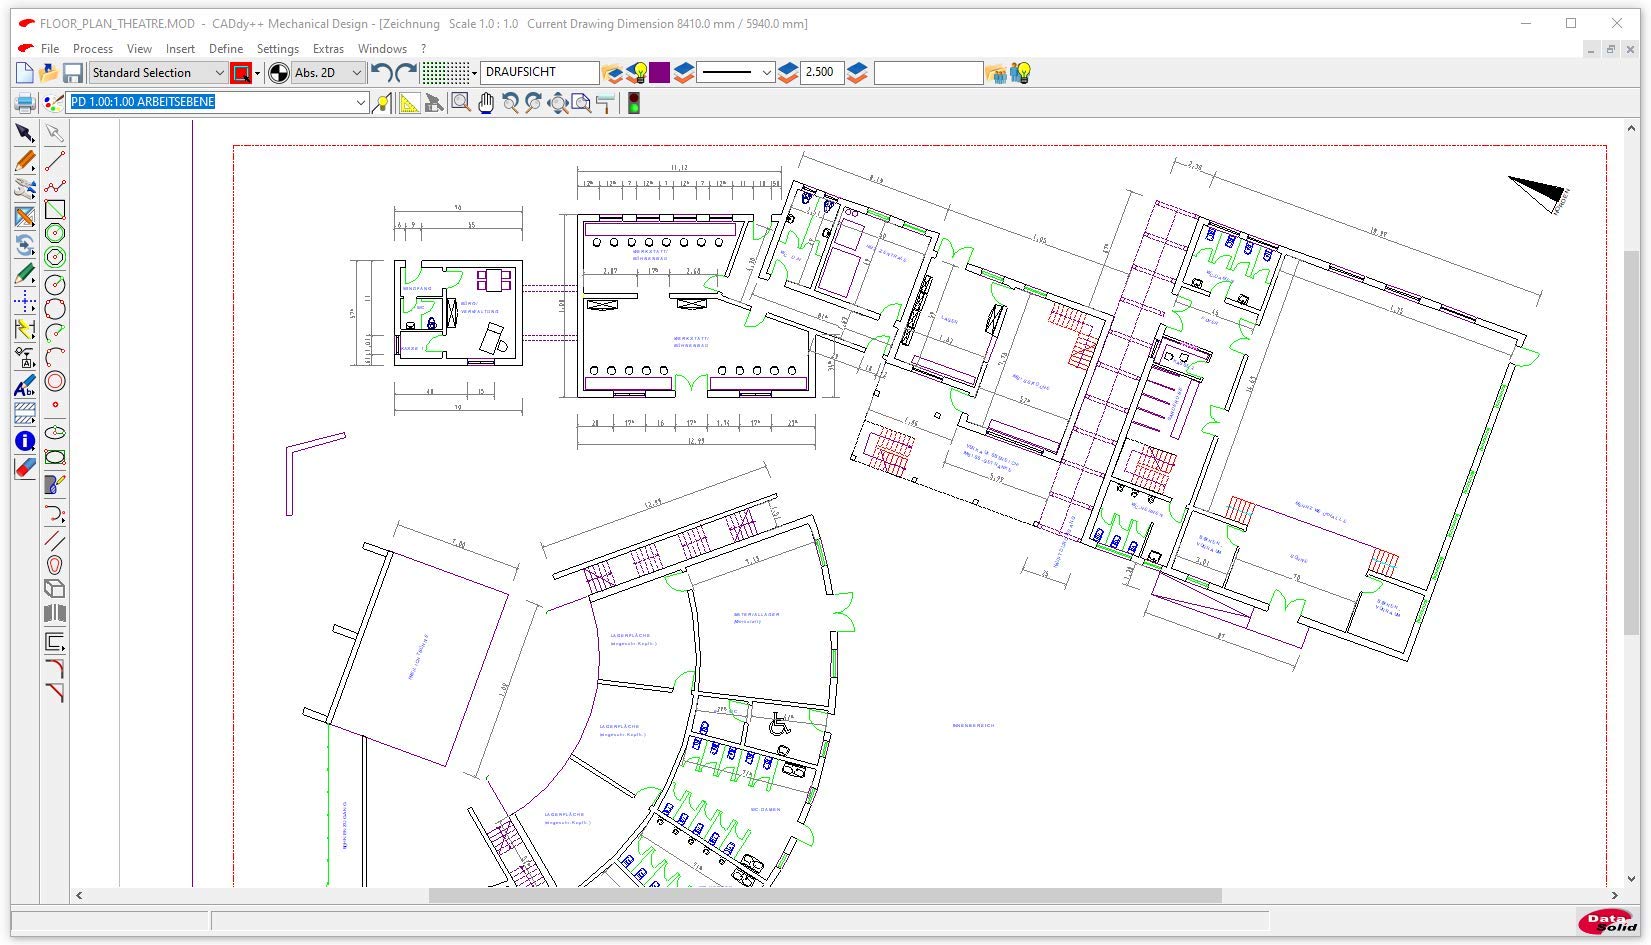This screenshot has height=945, width=1651.
Task: Open the Insert menu
Action: coord(180,48)
